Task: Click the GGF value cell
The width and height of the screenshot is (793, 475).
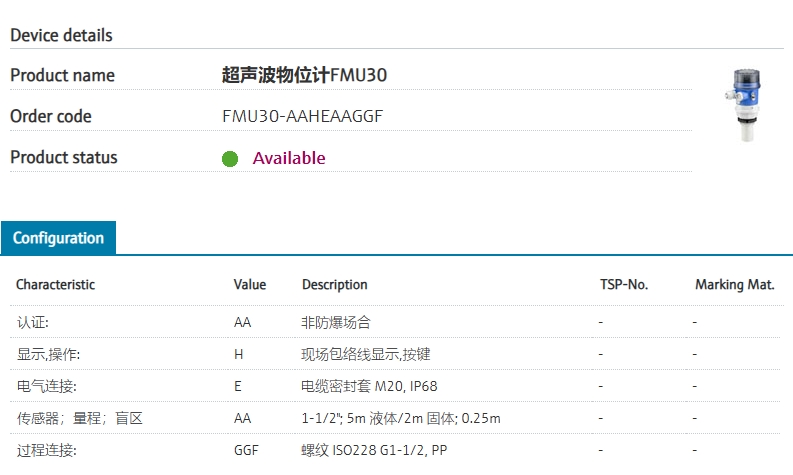Action: point(246,450)
